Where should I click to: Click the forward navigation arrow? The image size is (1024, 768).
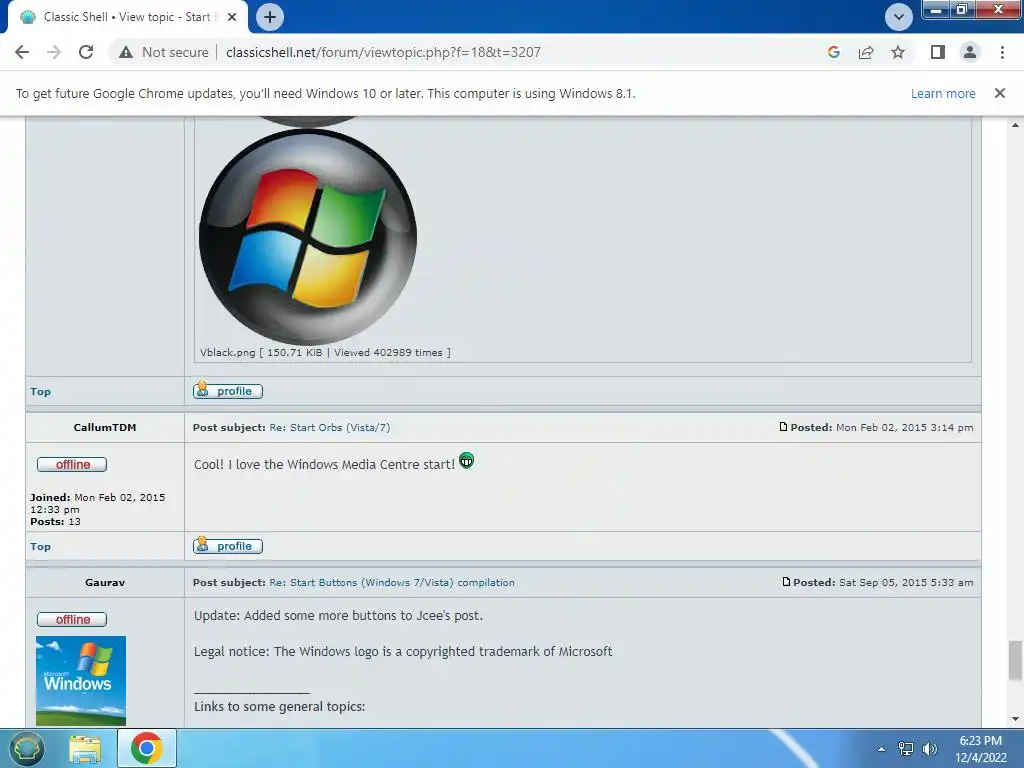[54, 52]
